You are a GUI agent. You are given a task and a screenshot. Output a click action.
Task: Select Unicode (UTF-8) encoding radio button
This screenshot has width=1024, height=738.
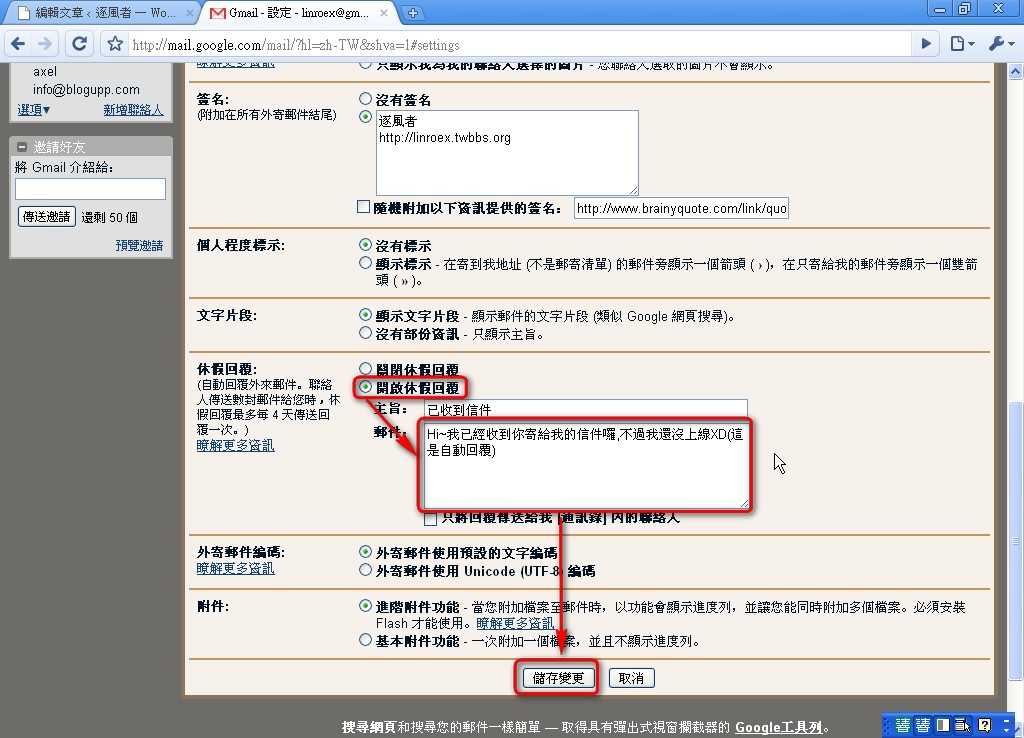pos(365,570)
